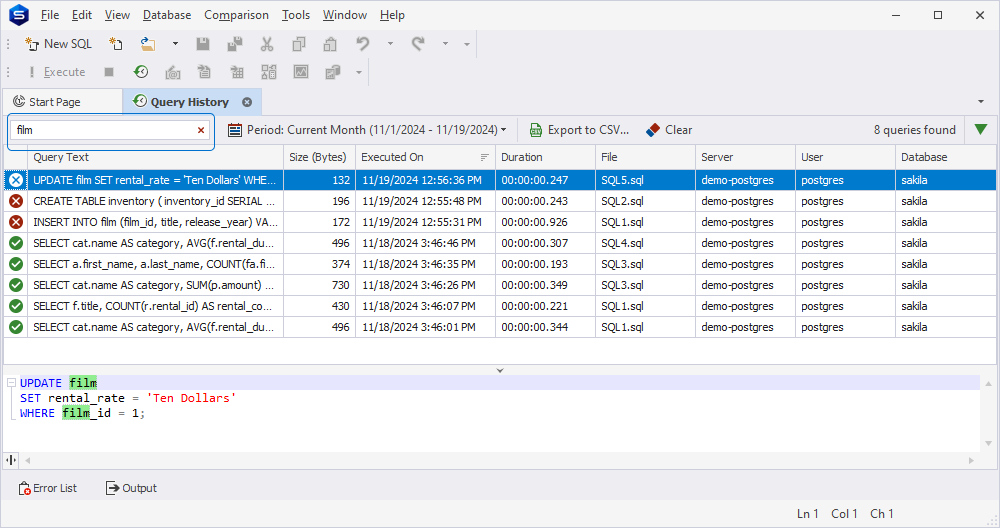Expand the open file dropdown arrow
This screenshot has height=528, width=1000.
(x=175, y=44)
